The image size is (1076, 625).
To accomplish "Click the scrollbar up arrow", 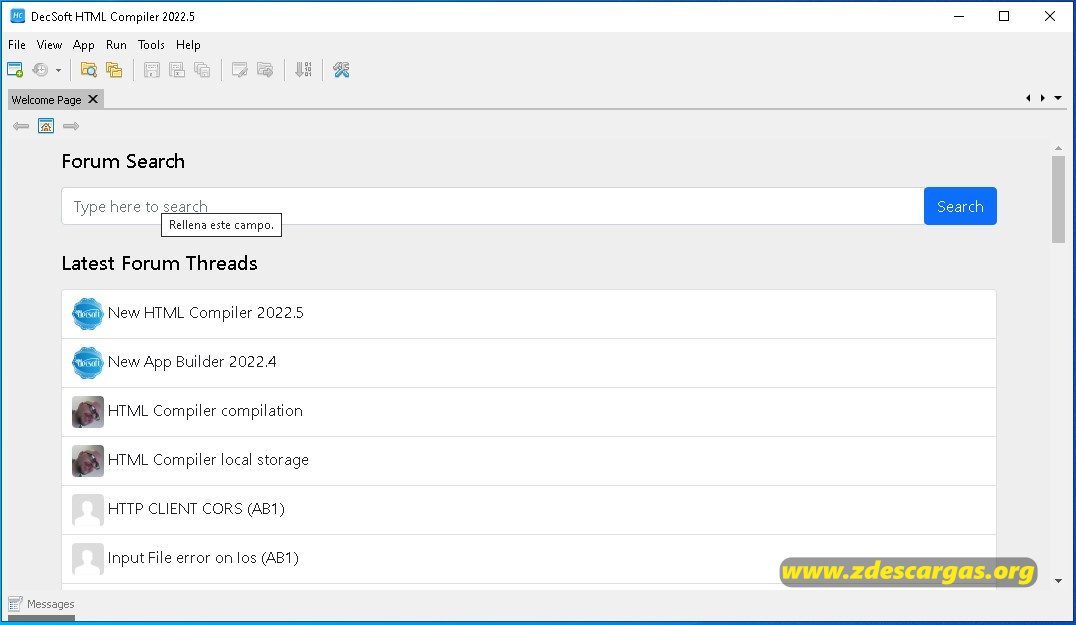I will (1058, 148).
